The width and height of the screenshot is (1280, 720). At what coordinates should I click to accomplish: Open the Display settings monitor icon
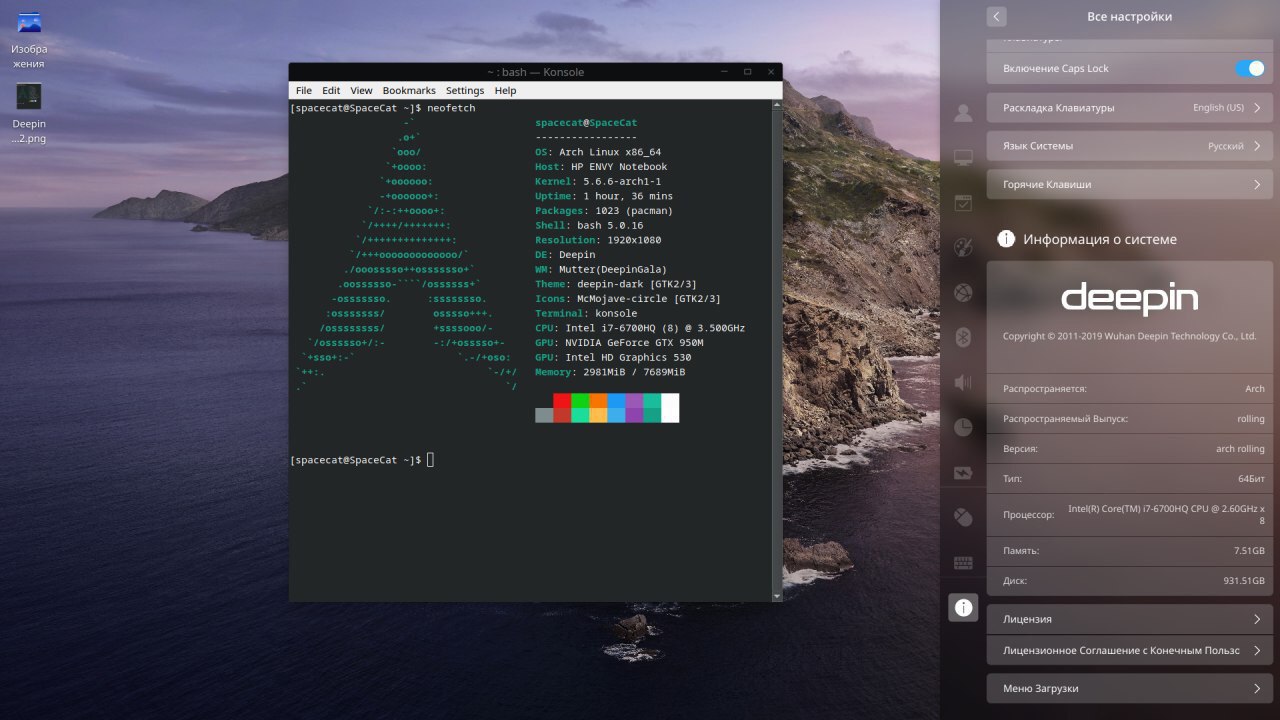coord(963,158)
